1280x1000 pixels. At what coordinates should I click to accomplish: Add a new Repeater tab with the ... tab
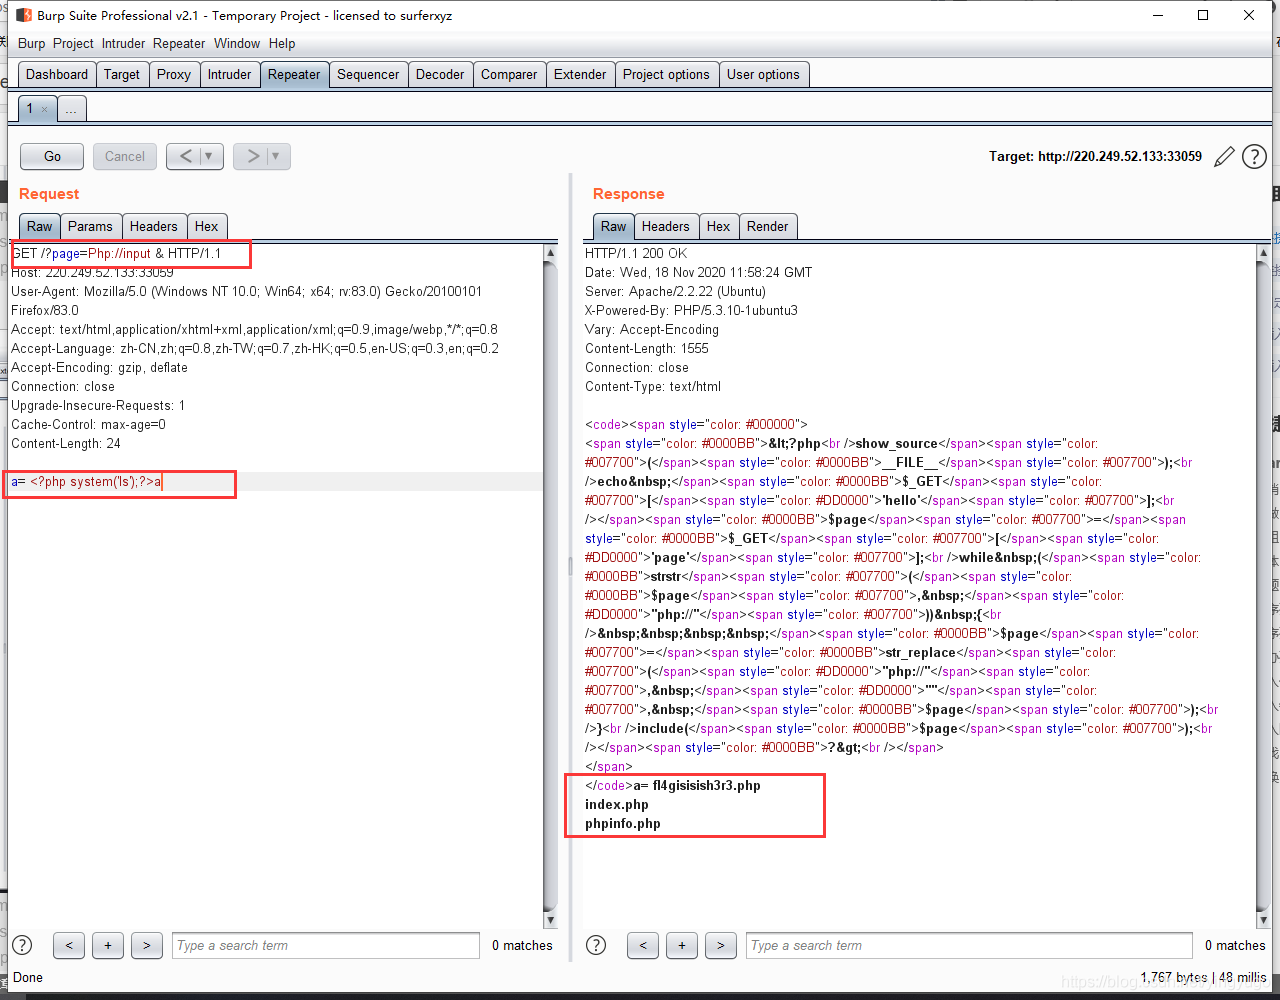(x=71, y=109)
